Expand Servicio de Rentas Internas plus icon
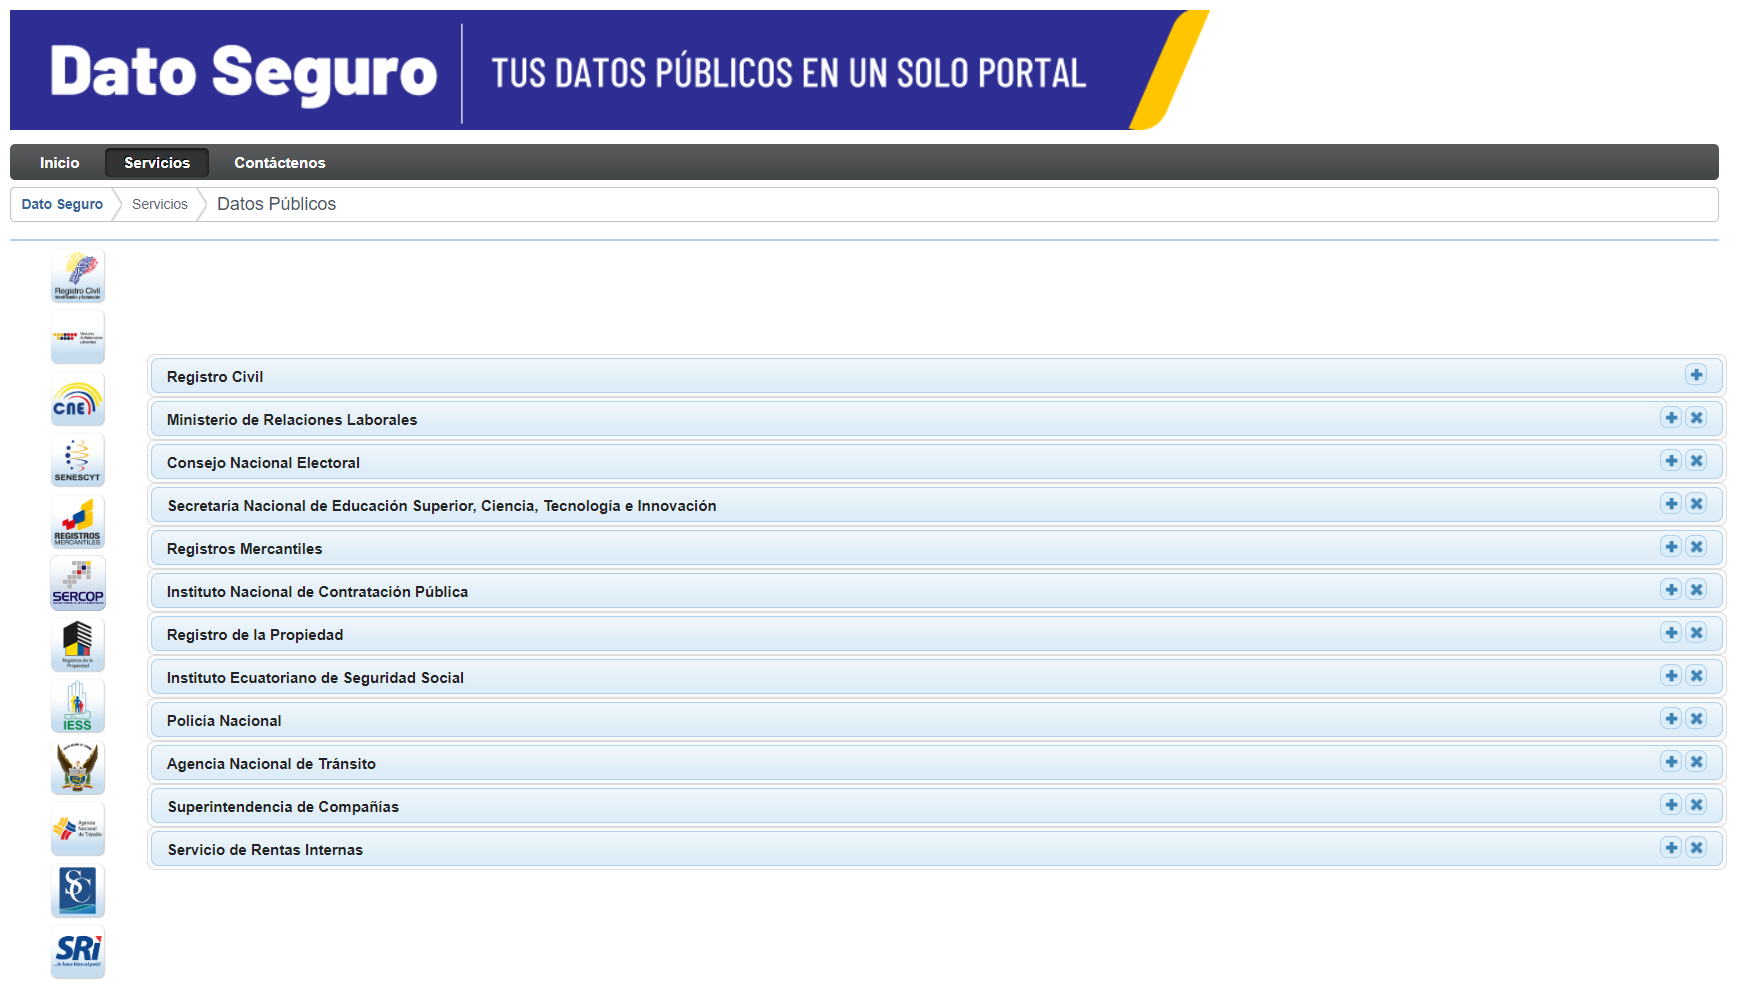The image size is (1743, 994). click(1671, 848)
